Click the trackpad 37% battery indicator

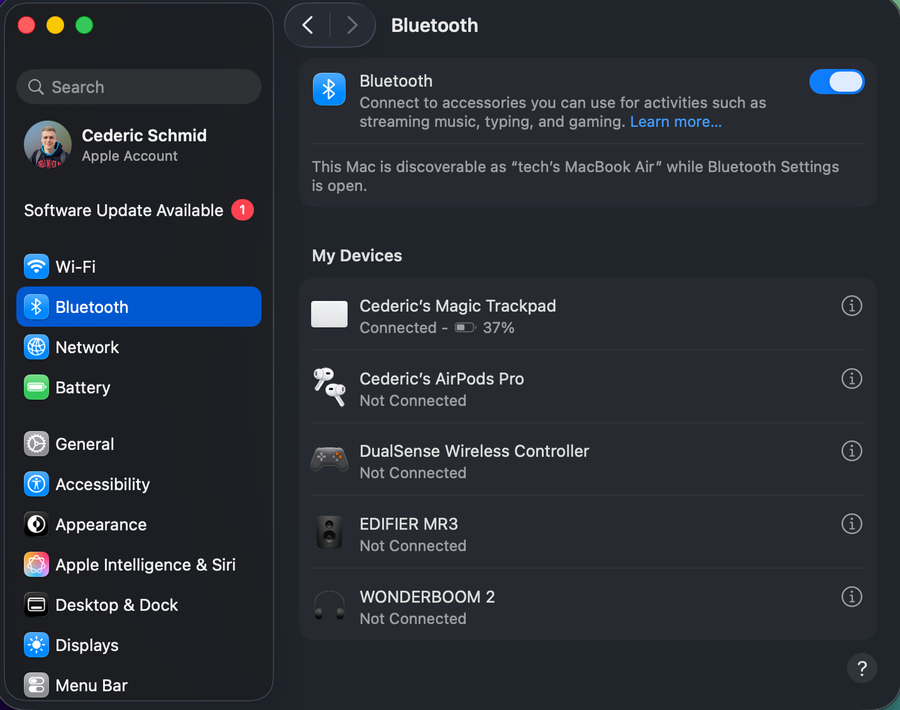[484, 328]
